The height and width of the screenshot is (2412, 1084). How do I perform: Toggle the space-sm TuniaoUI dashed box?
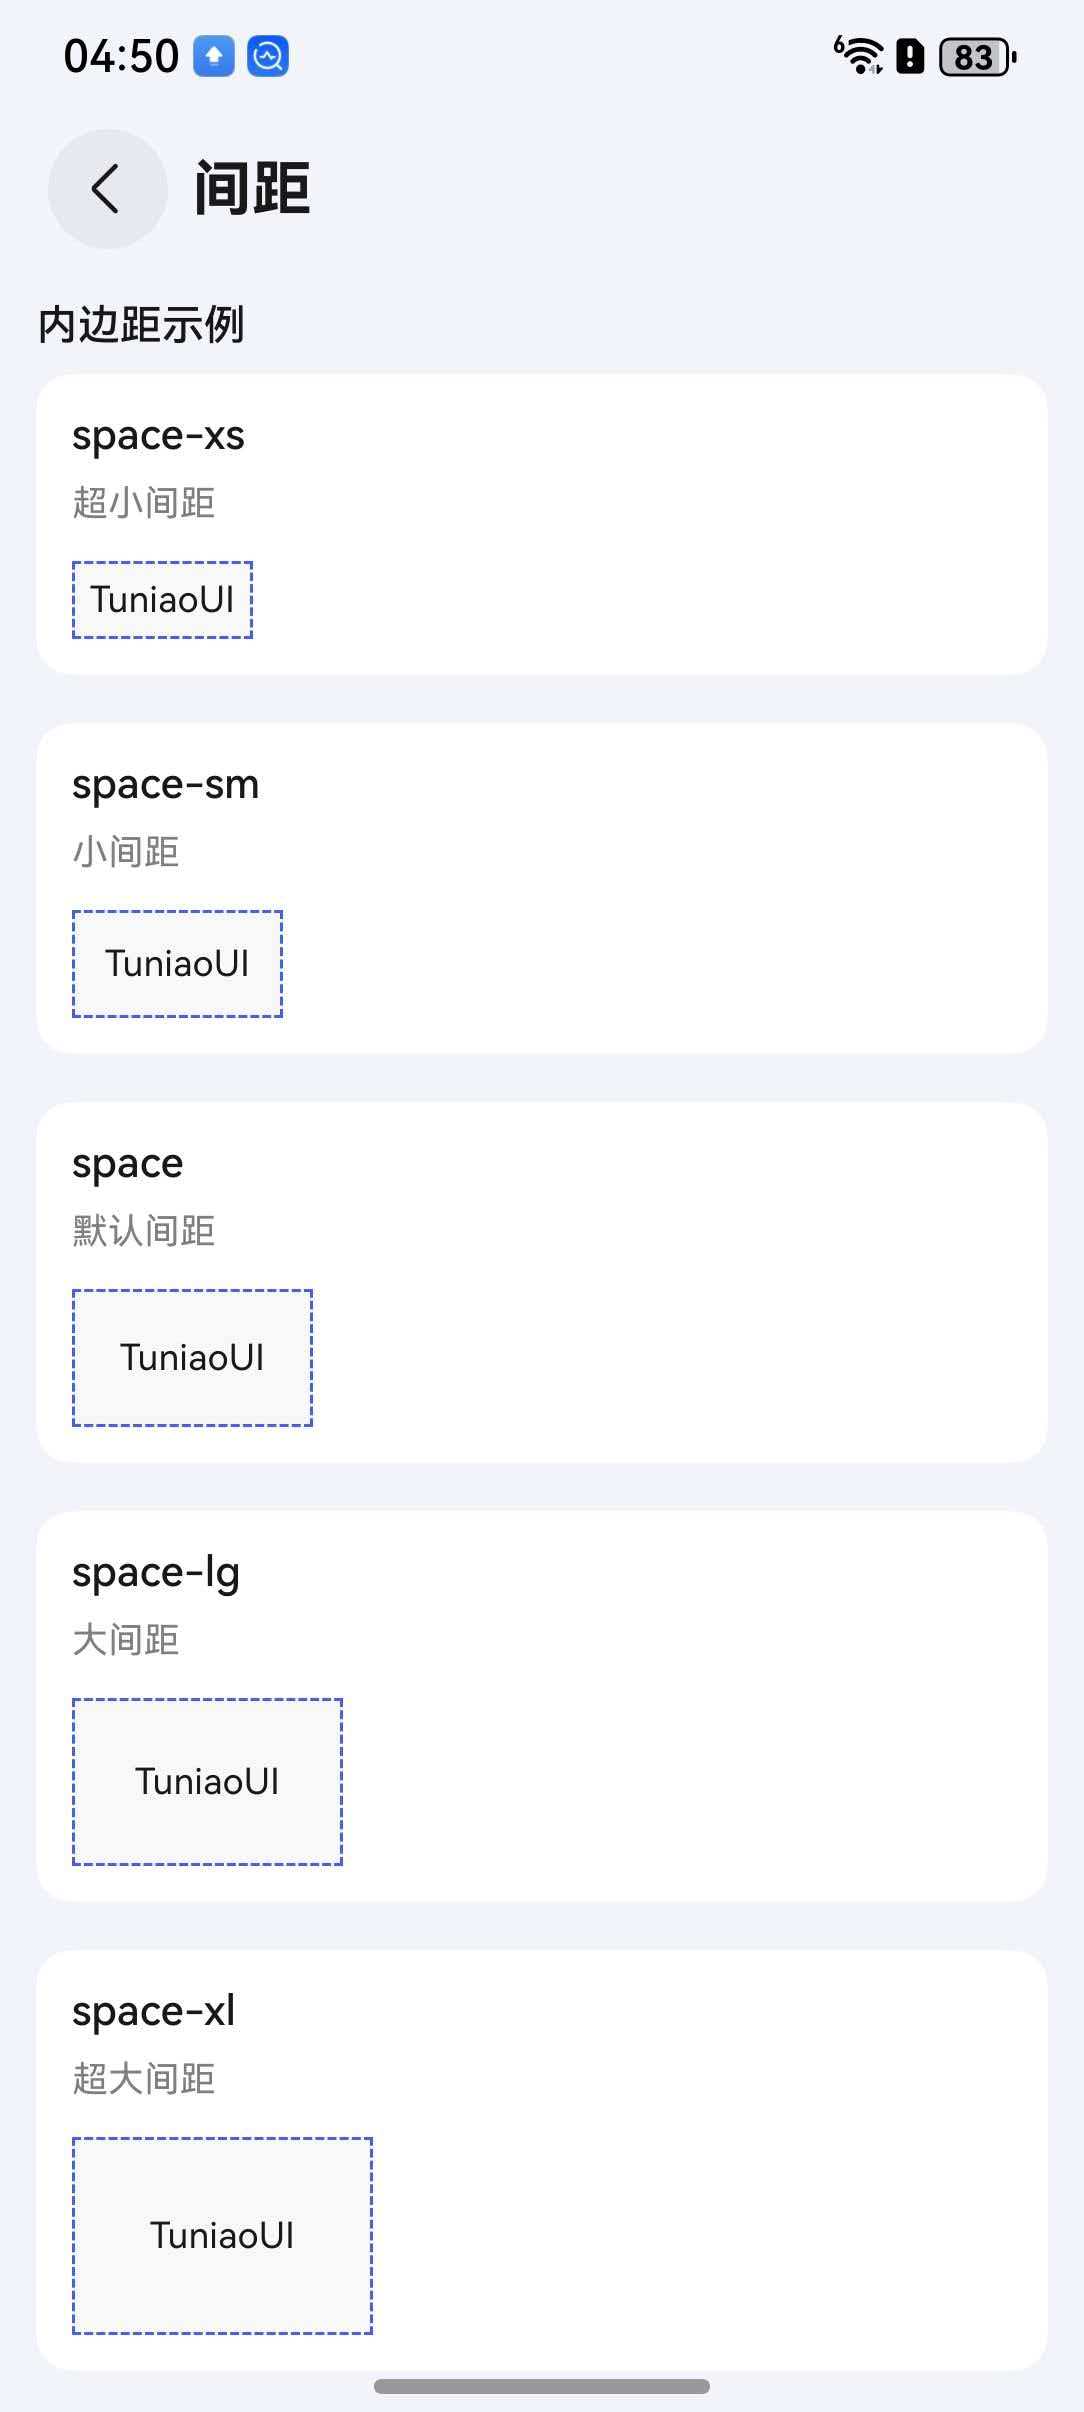[178, 964]
